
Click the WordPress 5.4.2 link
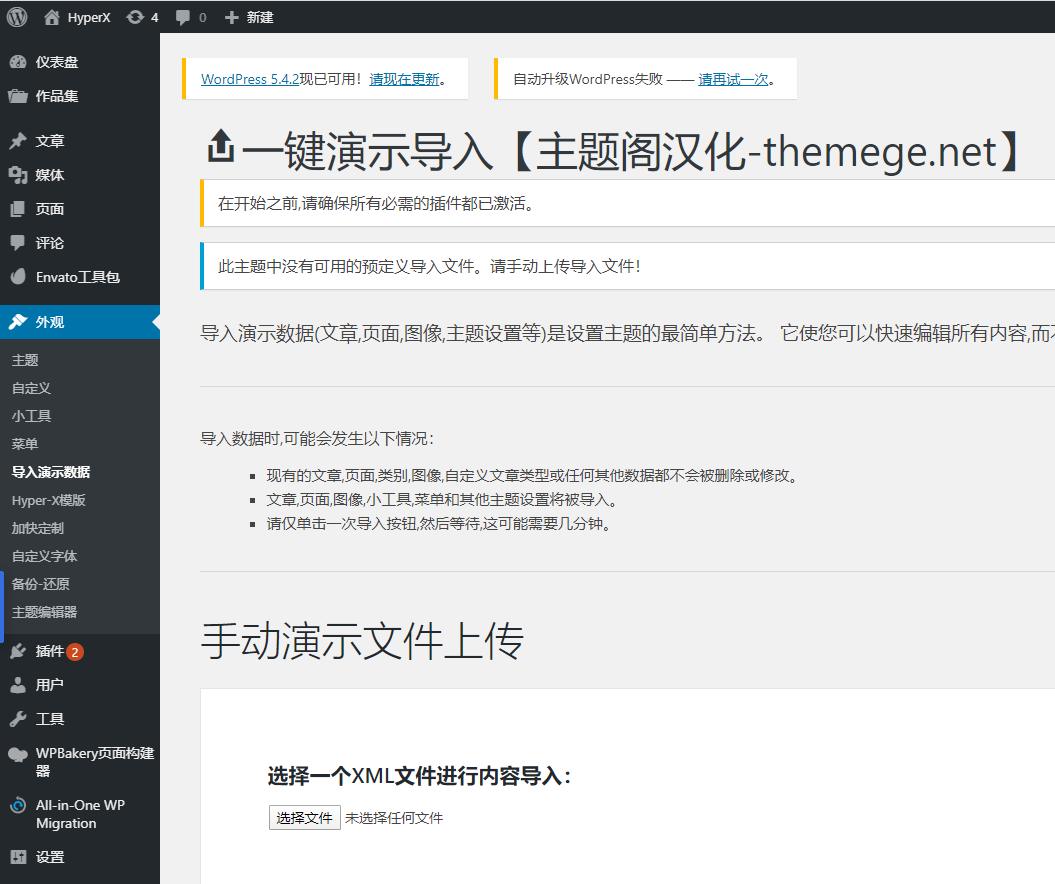point(250,79)
